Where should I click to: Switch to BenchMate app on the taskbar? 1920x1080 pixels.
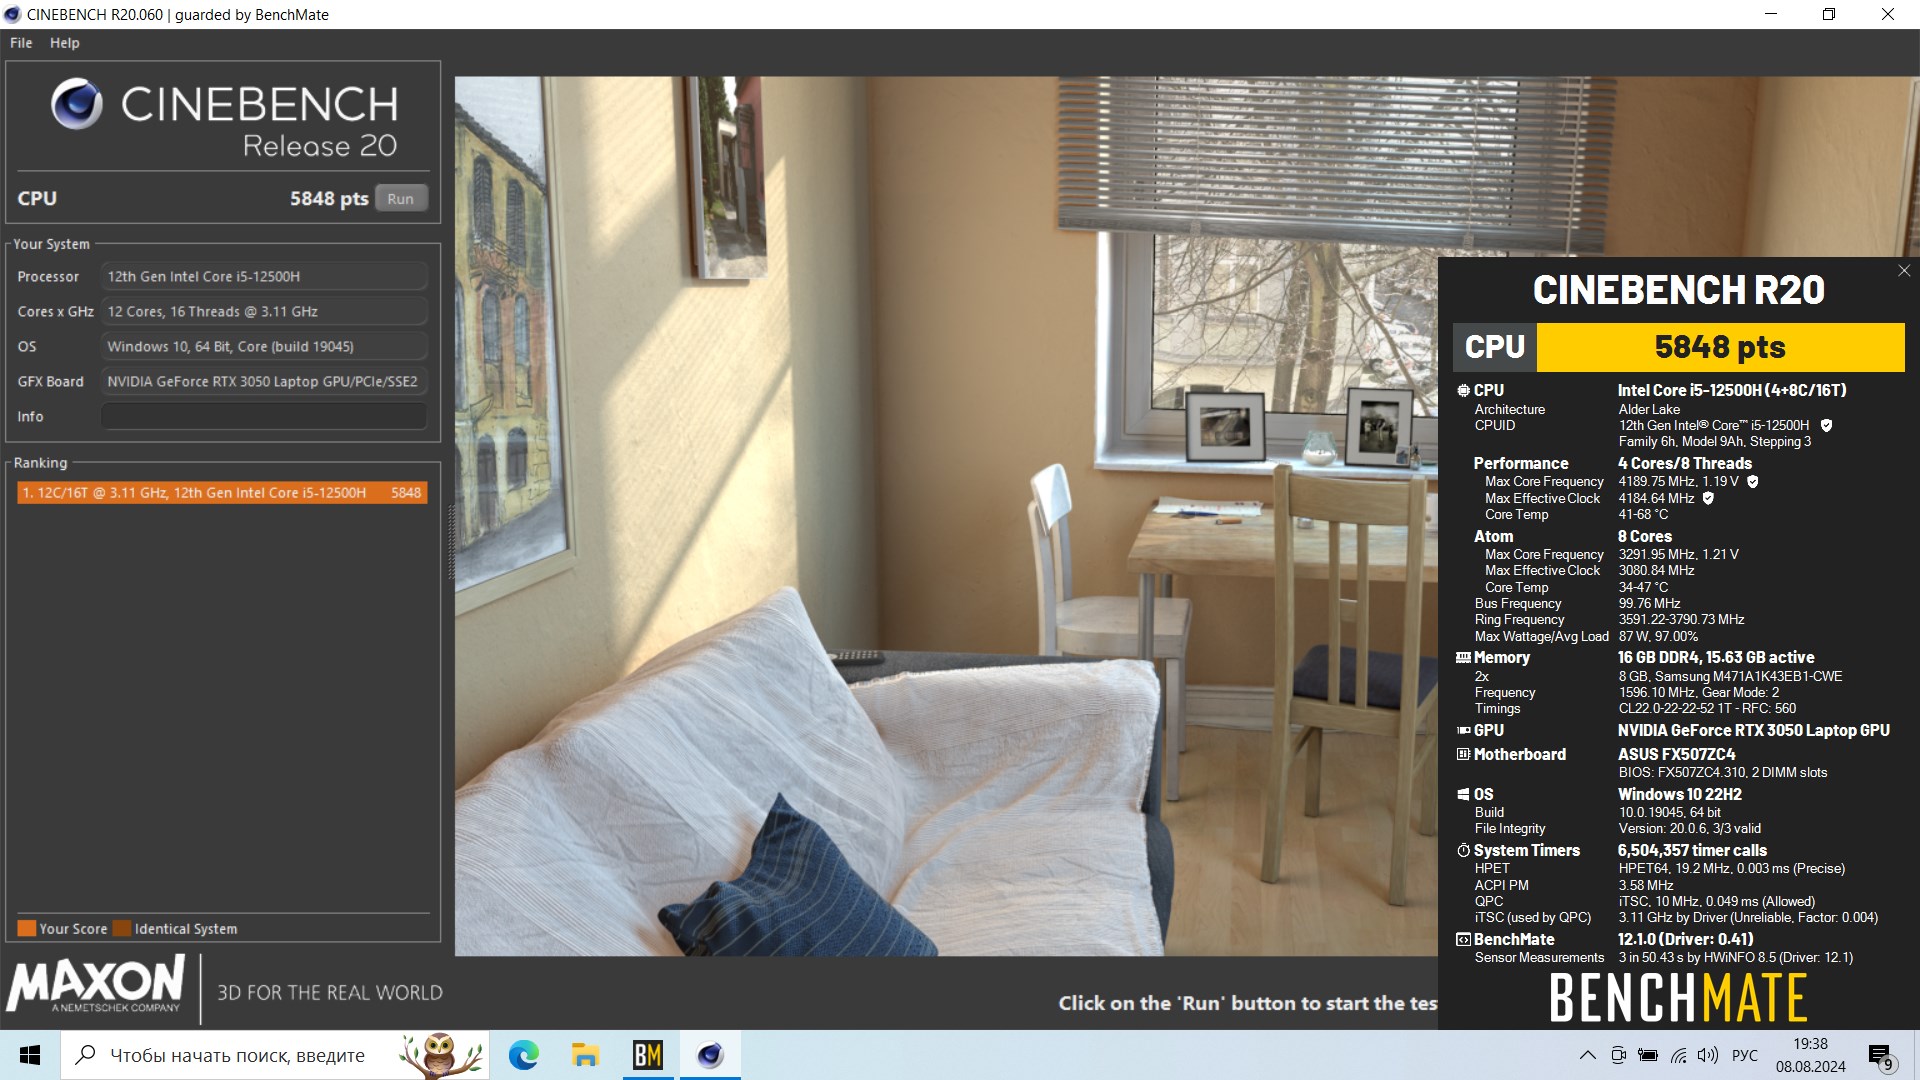pyautogui.click(x=648, y=1055)
